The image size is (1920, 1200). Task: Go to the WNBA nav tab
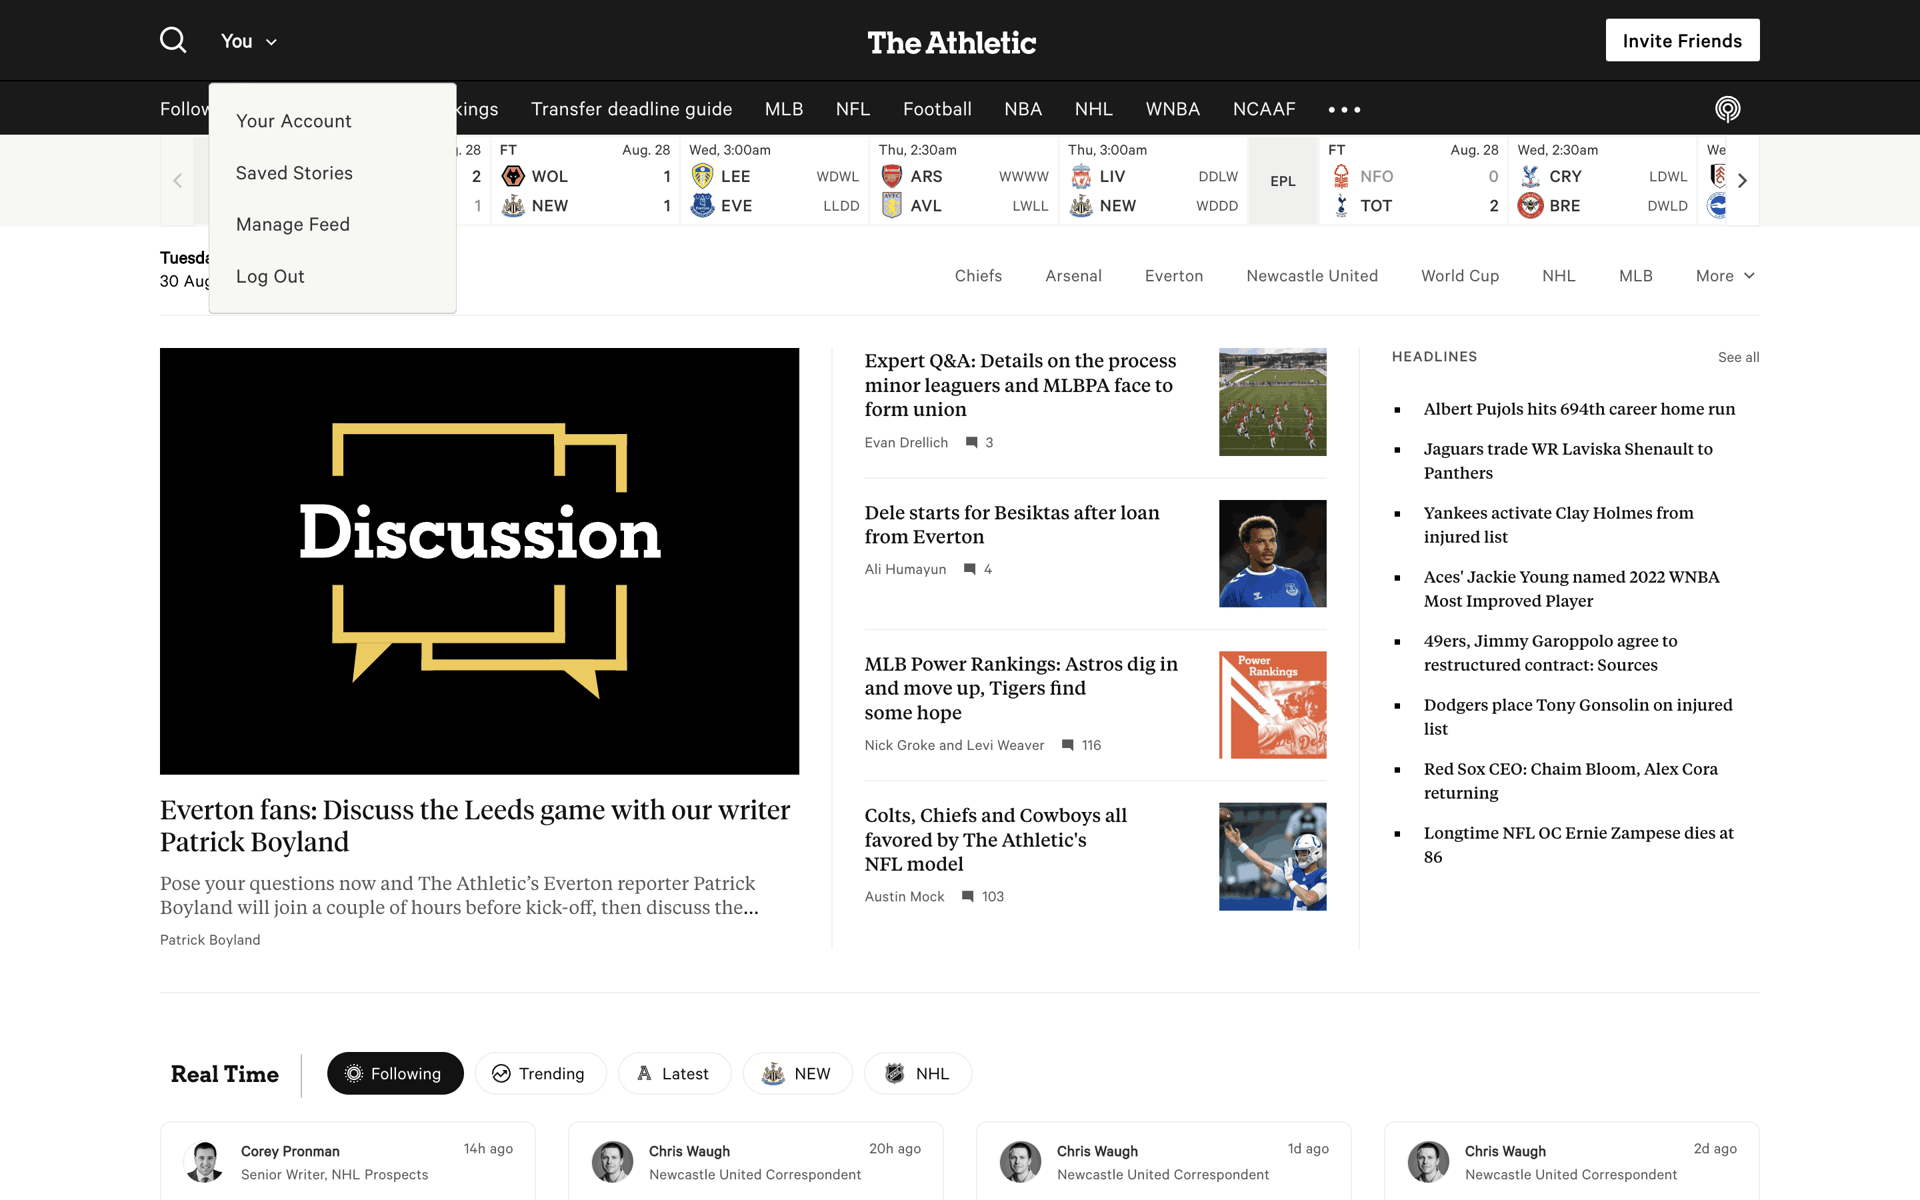1173,109
